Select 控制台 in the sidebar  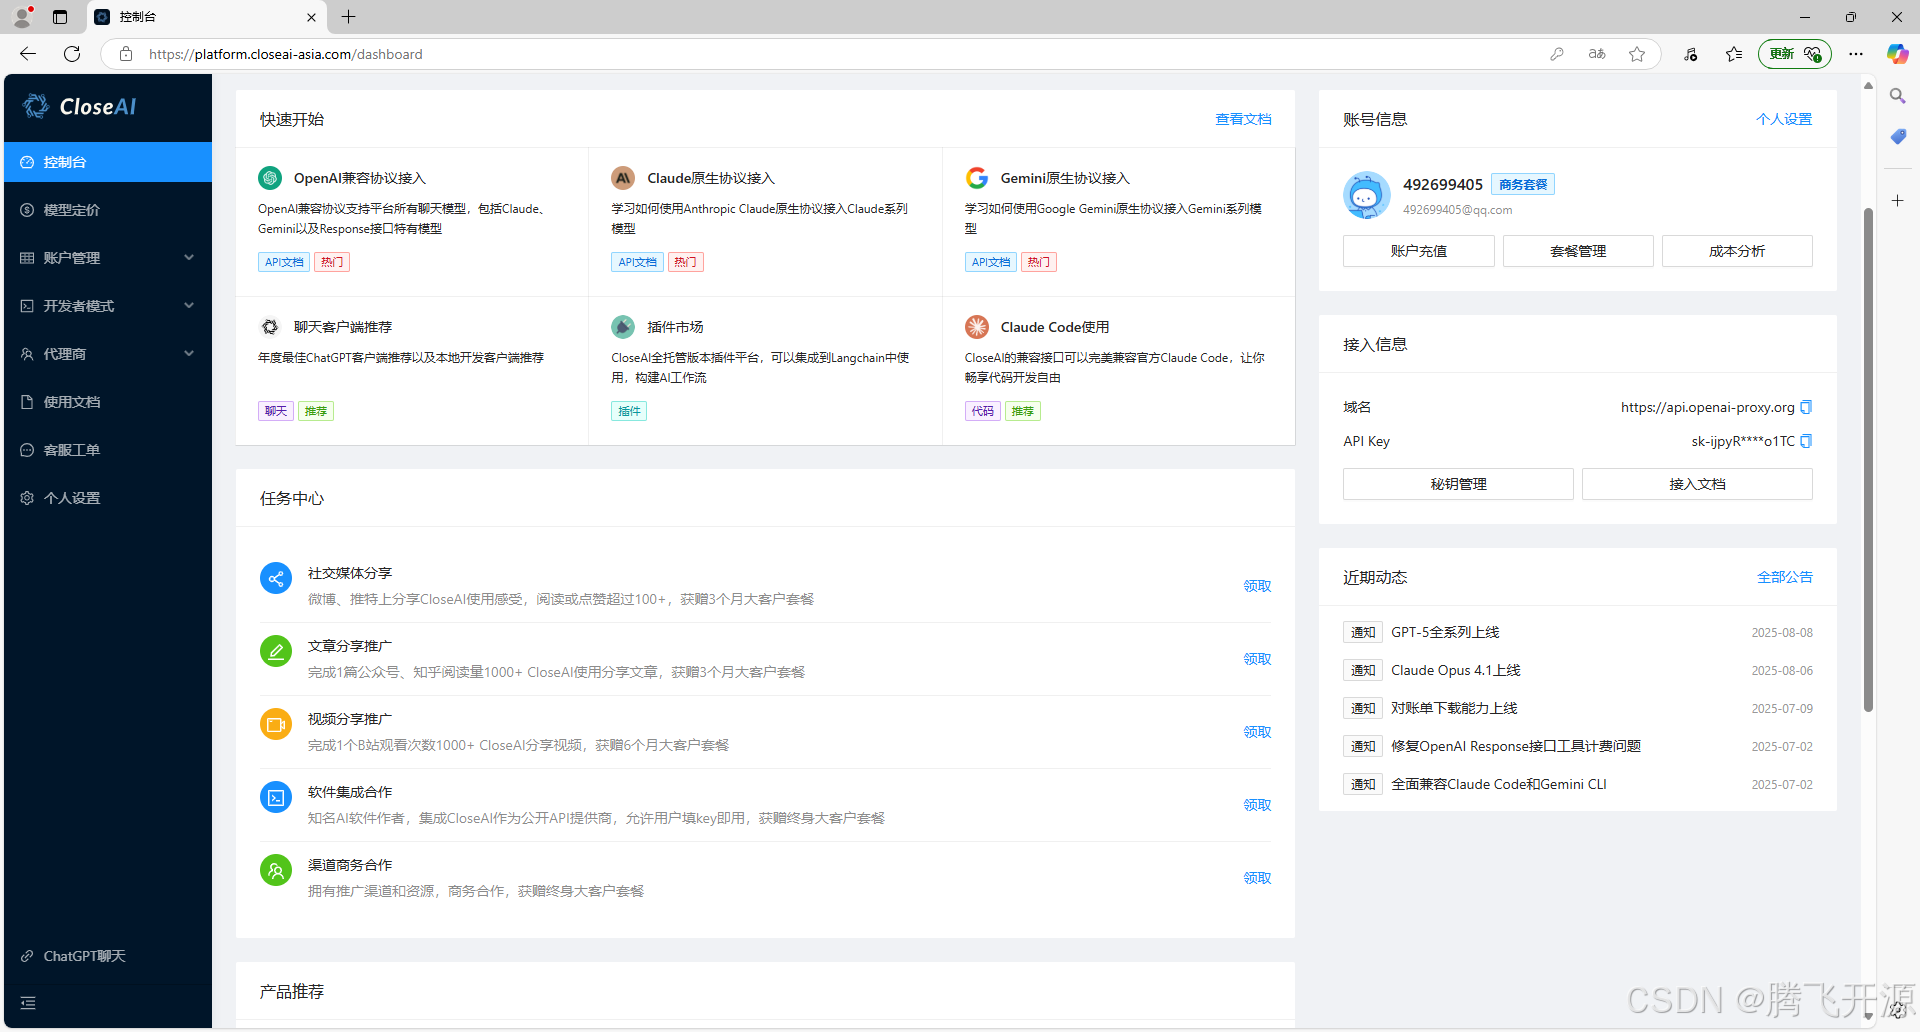coord(108,162)
